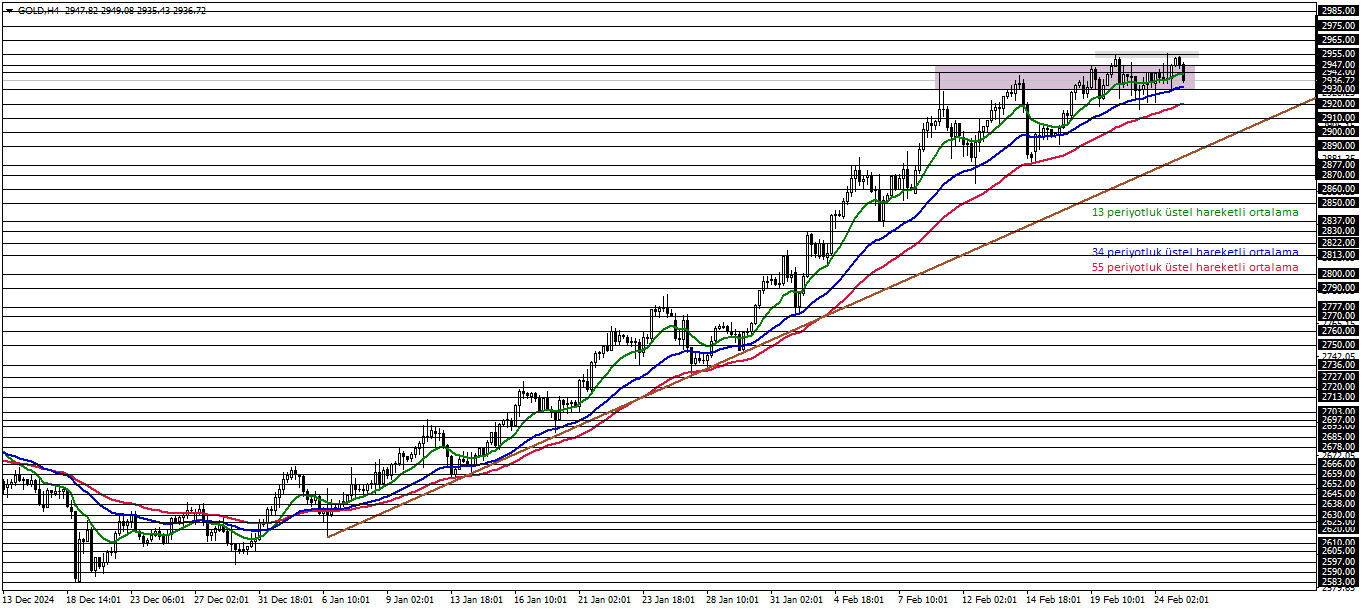Click the 21 Jan 02:01 time label

click(x=604, y=600)
